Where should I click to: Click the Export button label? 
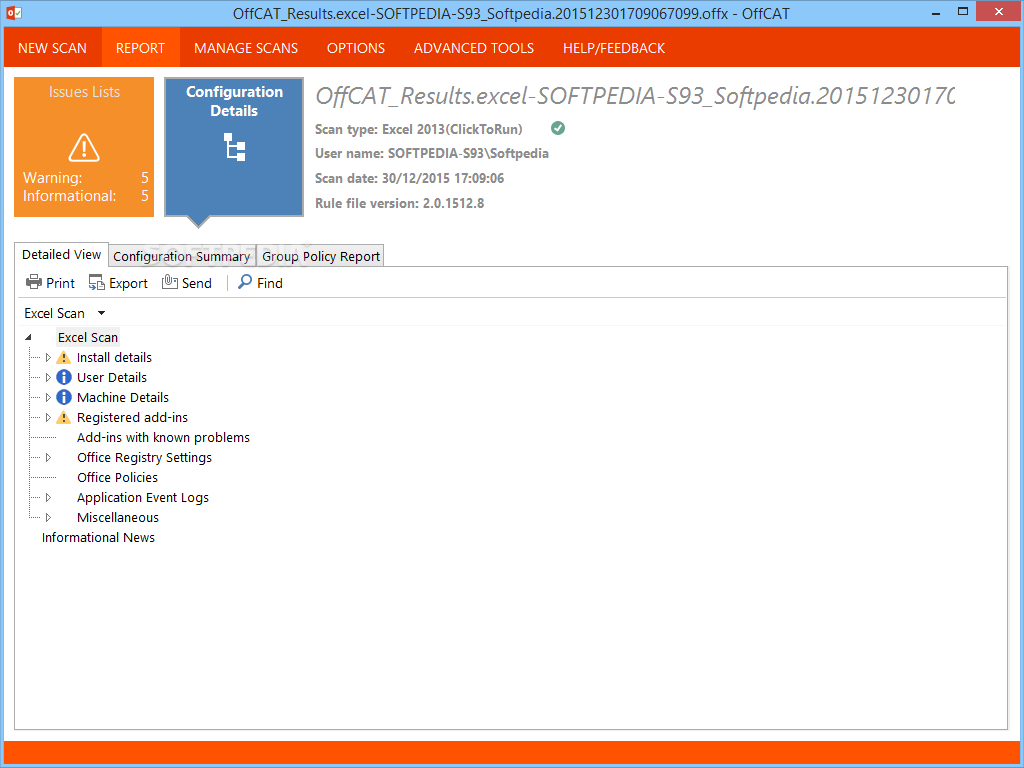tap(128, 283)
